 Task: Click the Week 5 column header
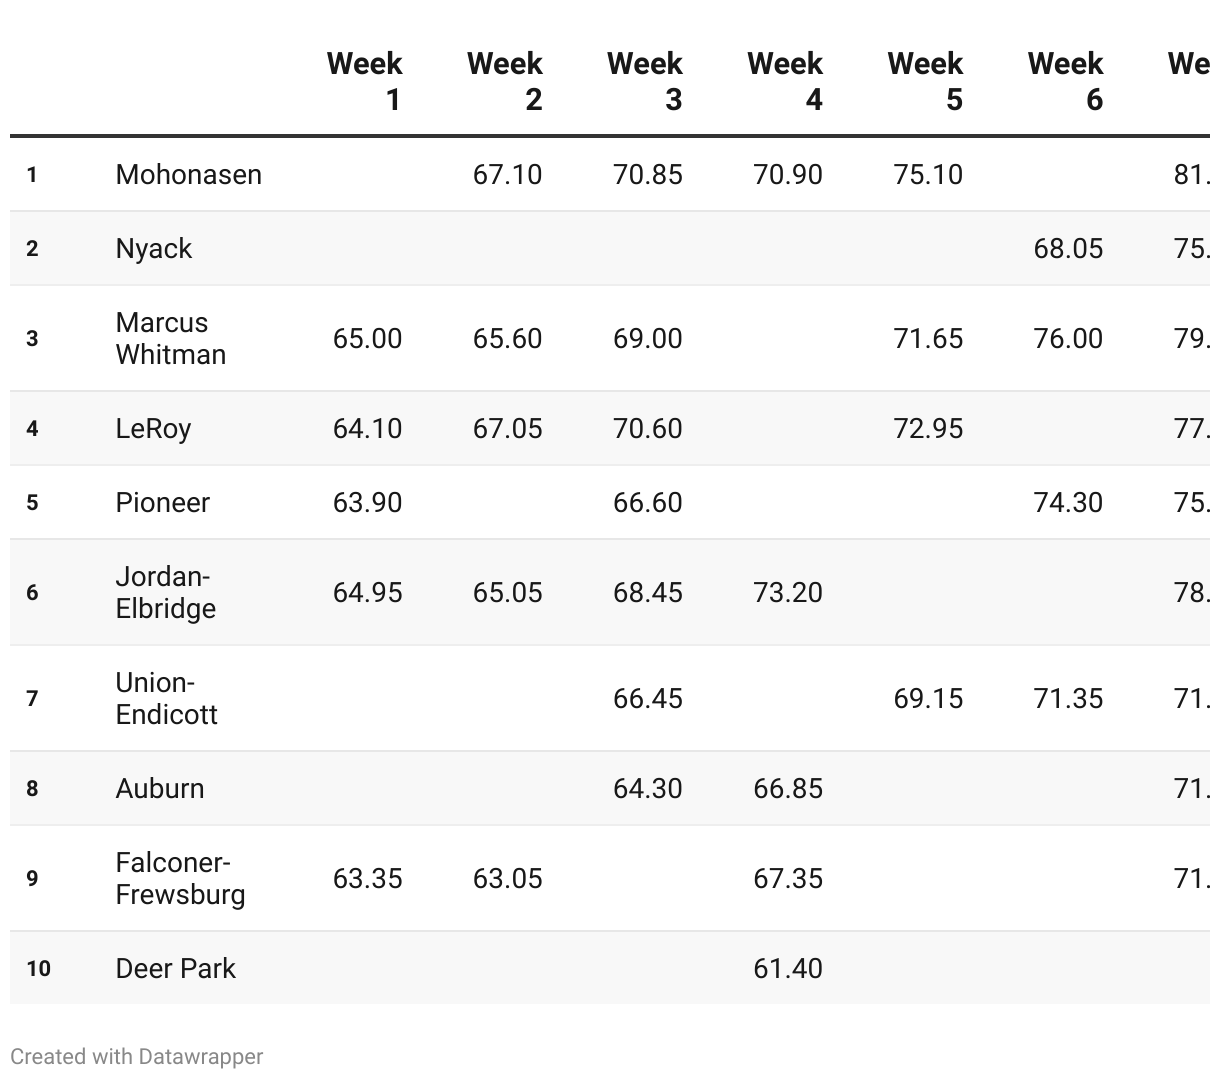coord(925,81)
